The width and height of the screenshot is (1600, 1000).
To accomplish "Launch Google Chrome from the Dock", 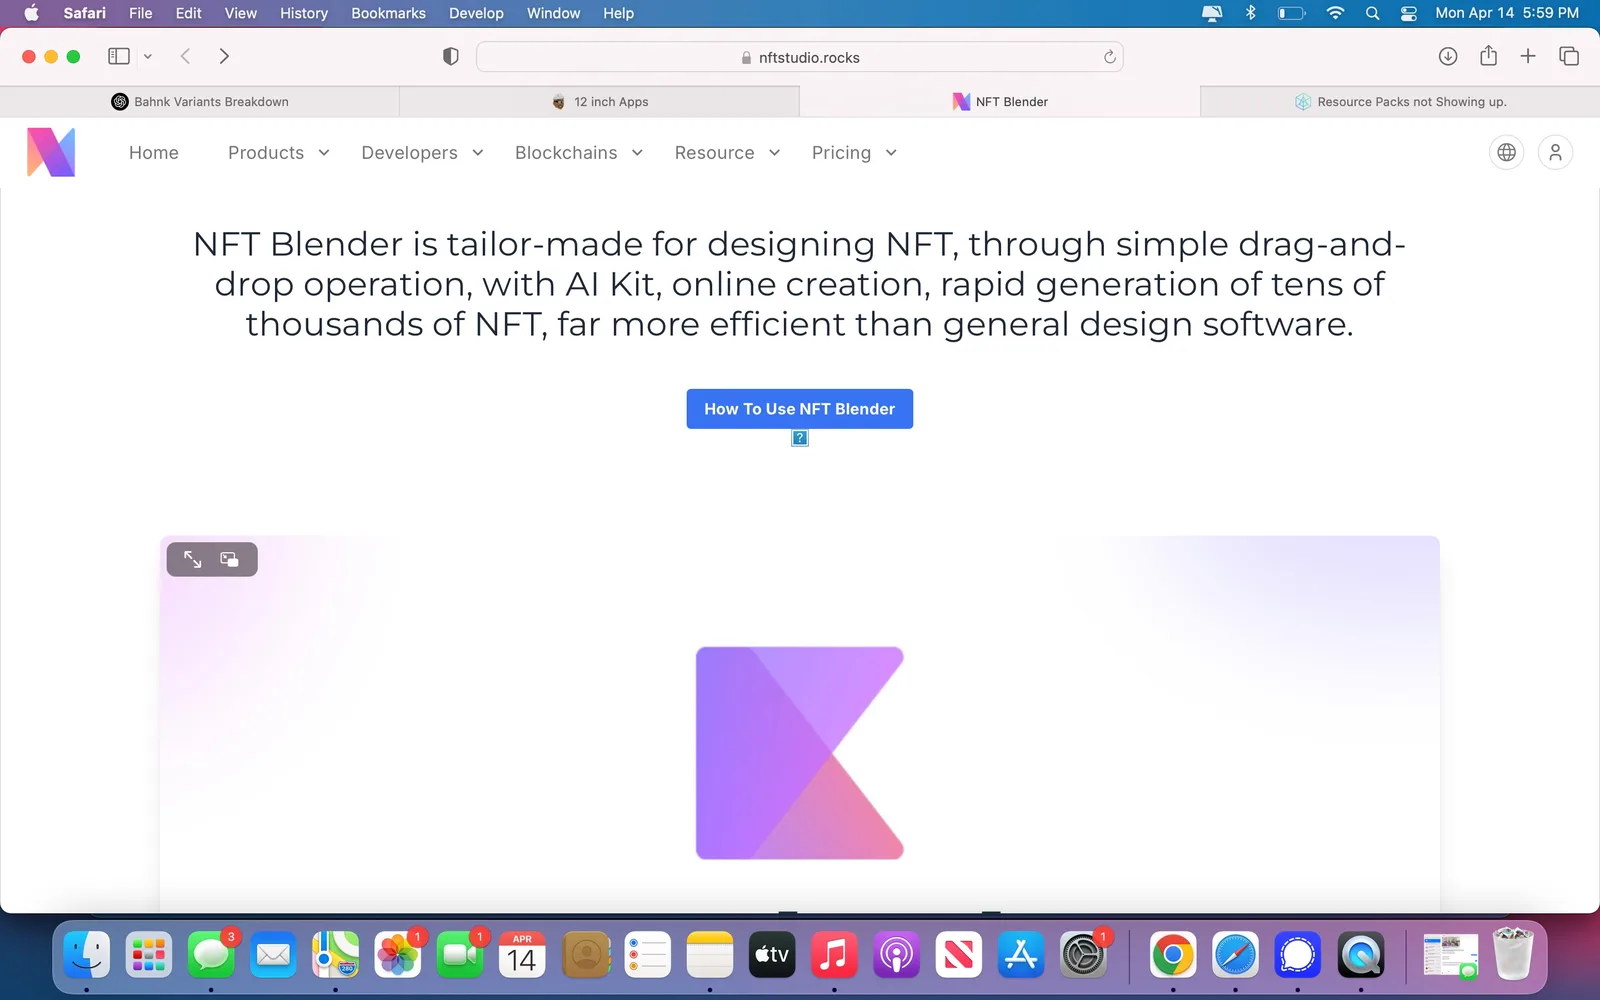I will pos(1173,955).
